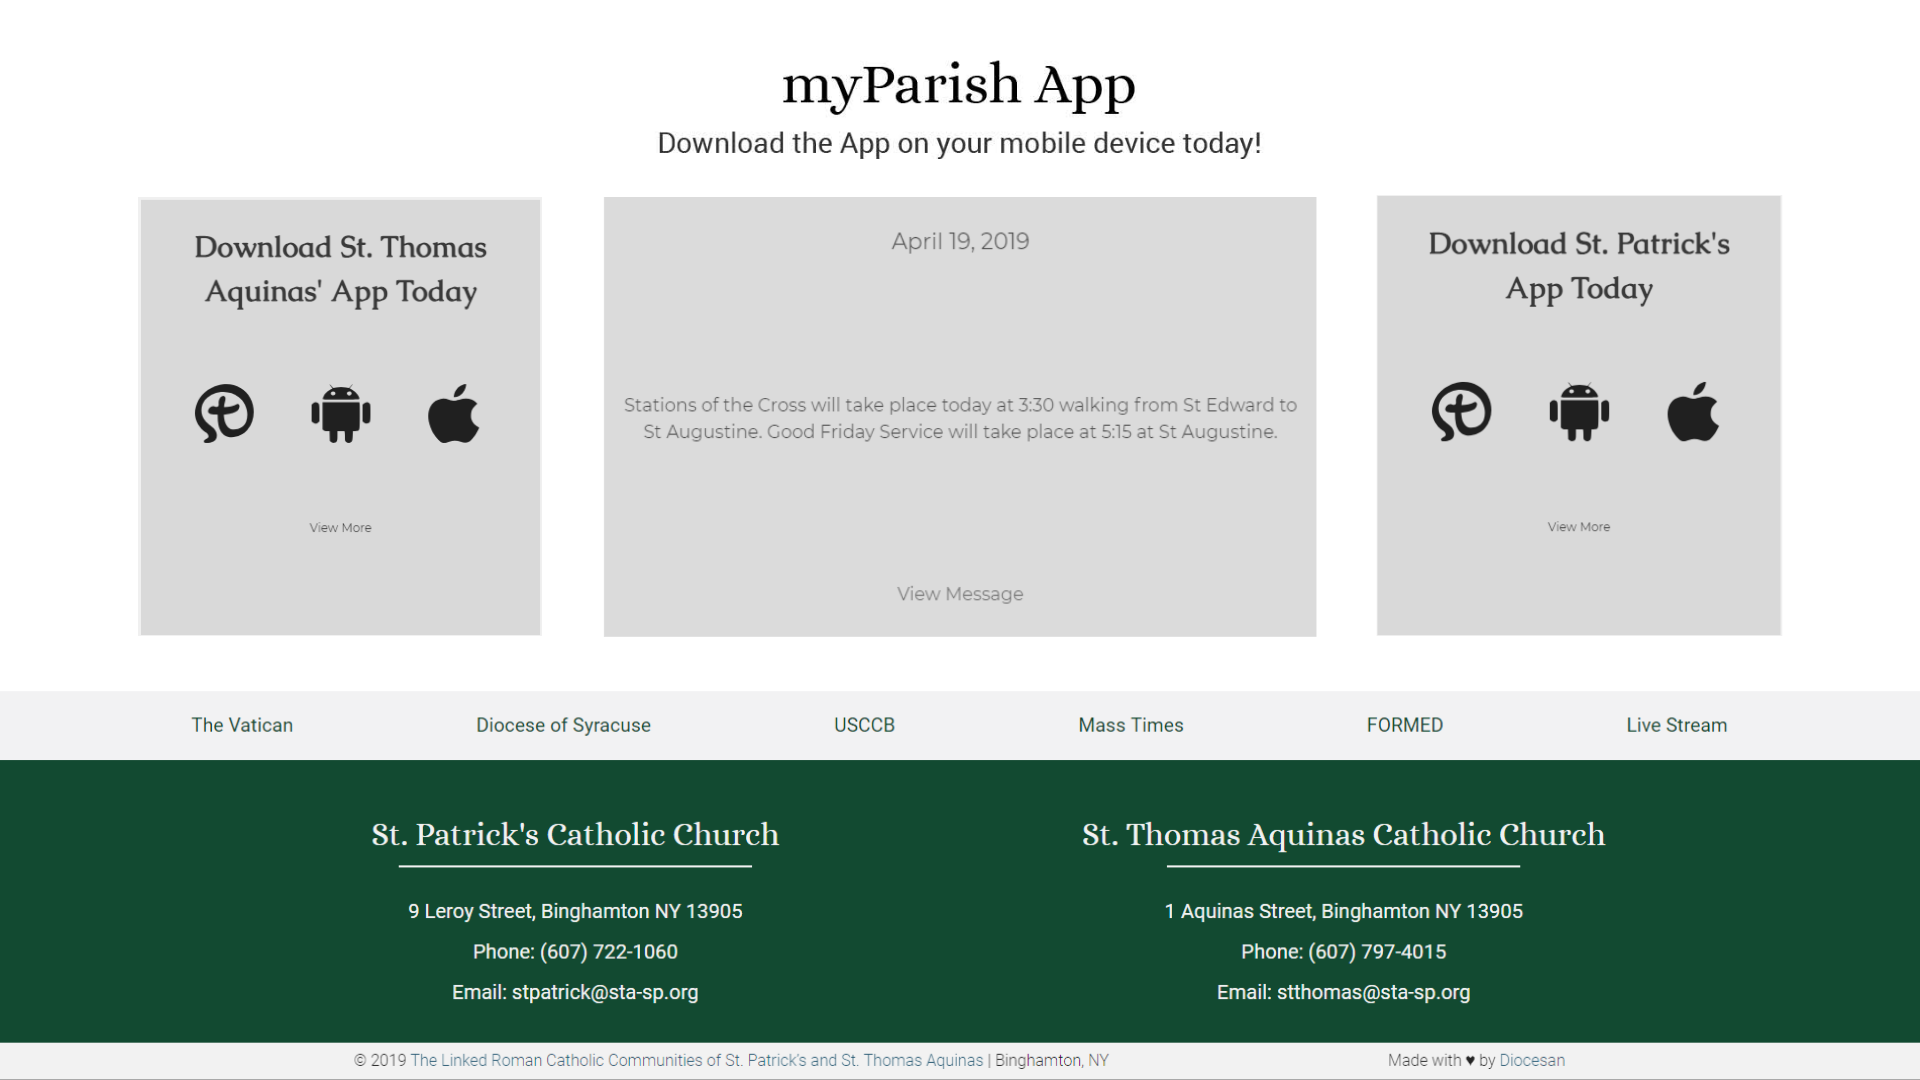Click myParish icon in St. Patrick's card
This screenshot has height=1080, width=1920.
(x=1461, y=411)
